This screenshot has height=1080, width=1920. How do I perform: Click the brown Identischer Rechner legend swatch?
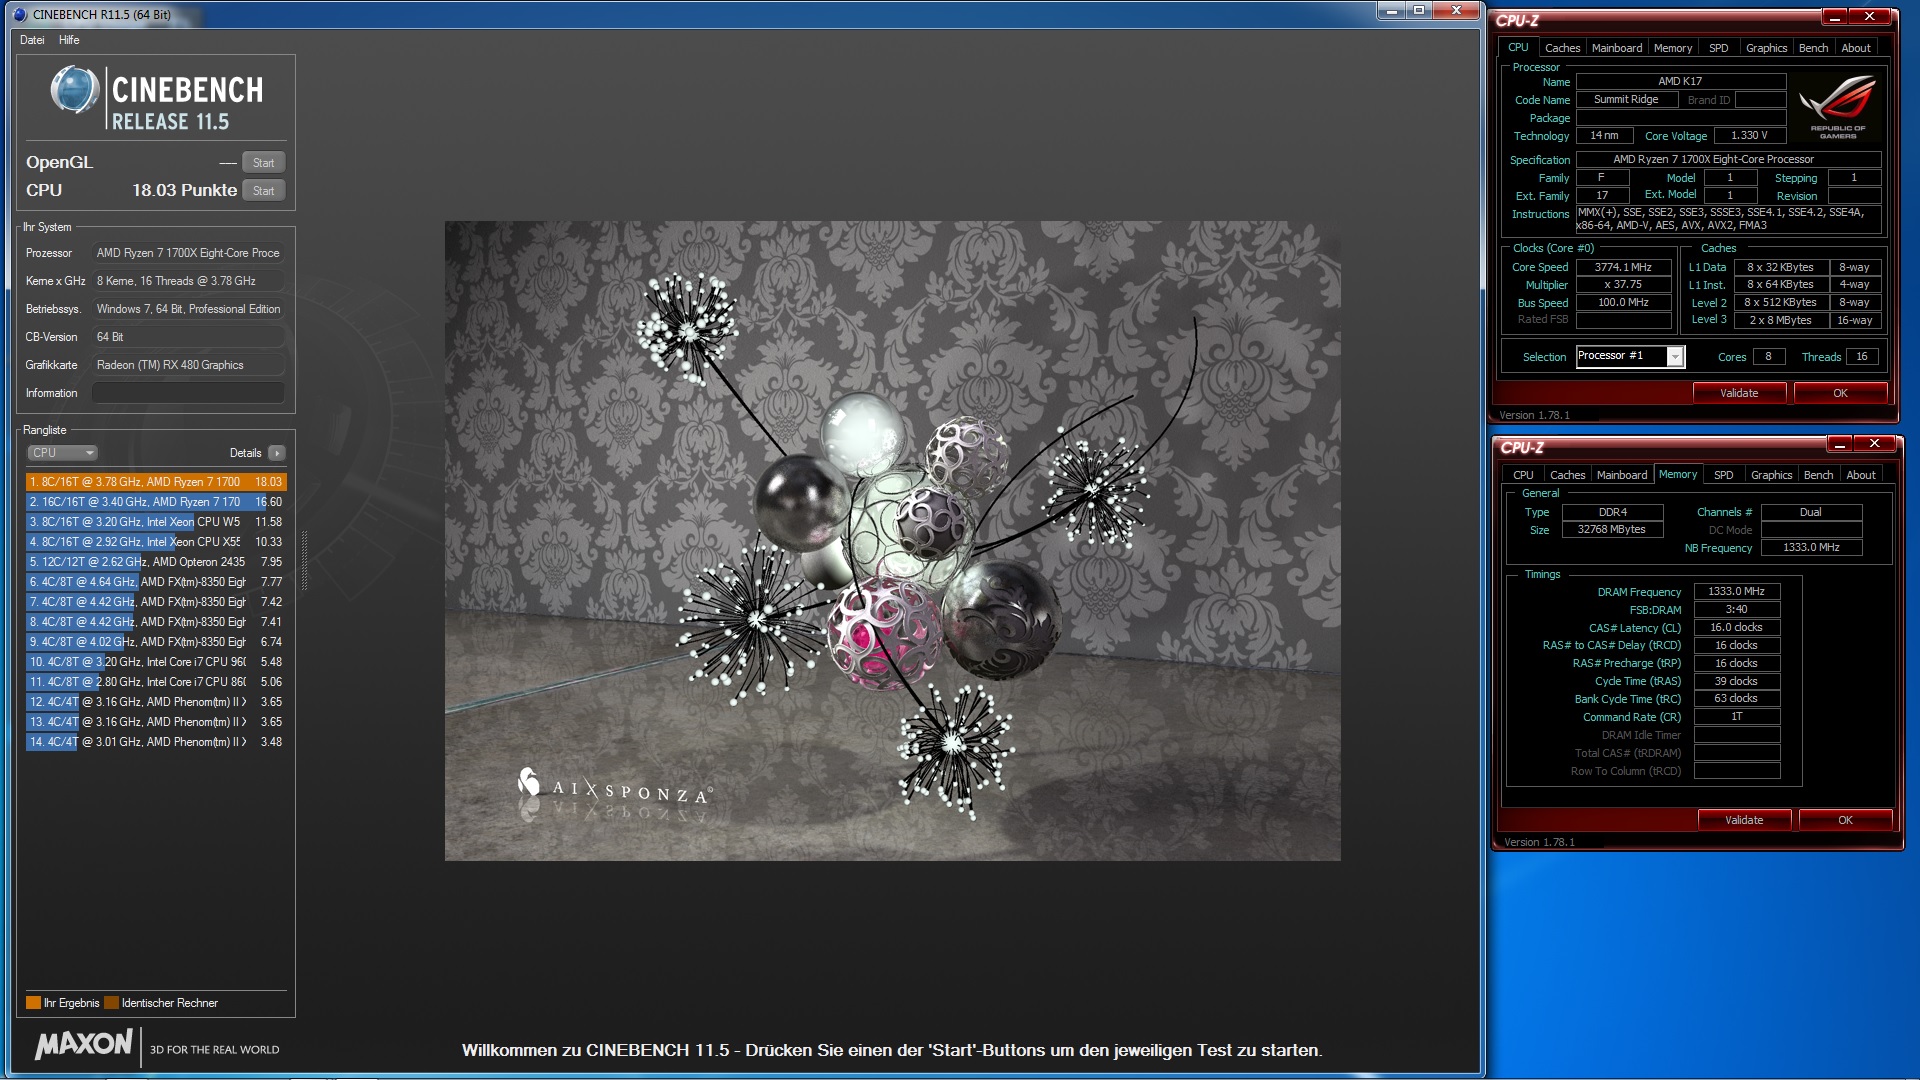pyautogui.click(x=111, y=1003)
